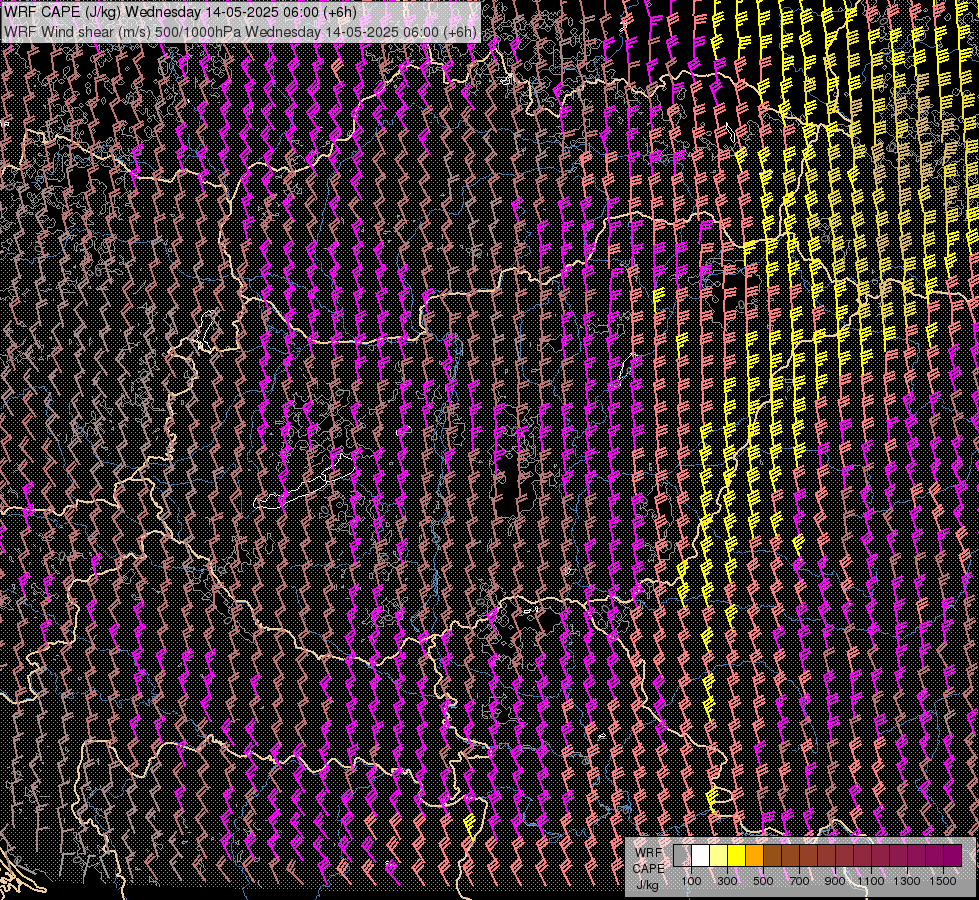Click the legend value 100
Viewport: 979px width, 900px height.
tap(691, 881)
